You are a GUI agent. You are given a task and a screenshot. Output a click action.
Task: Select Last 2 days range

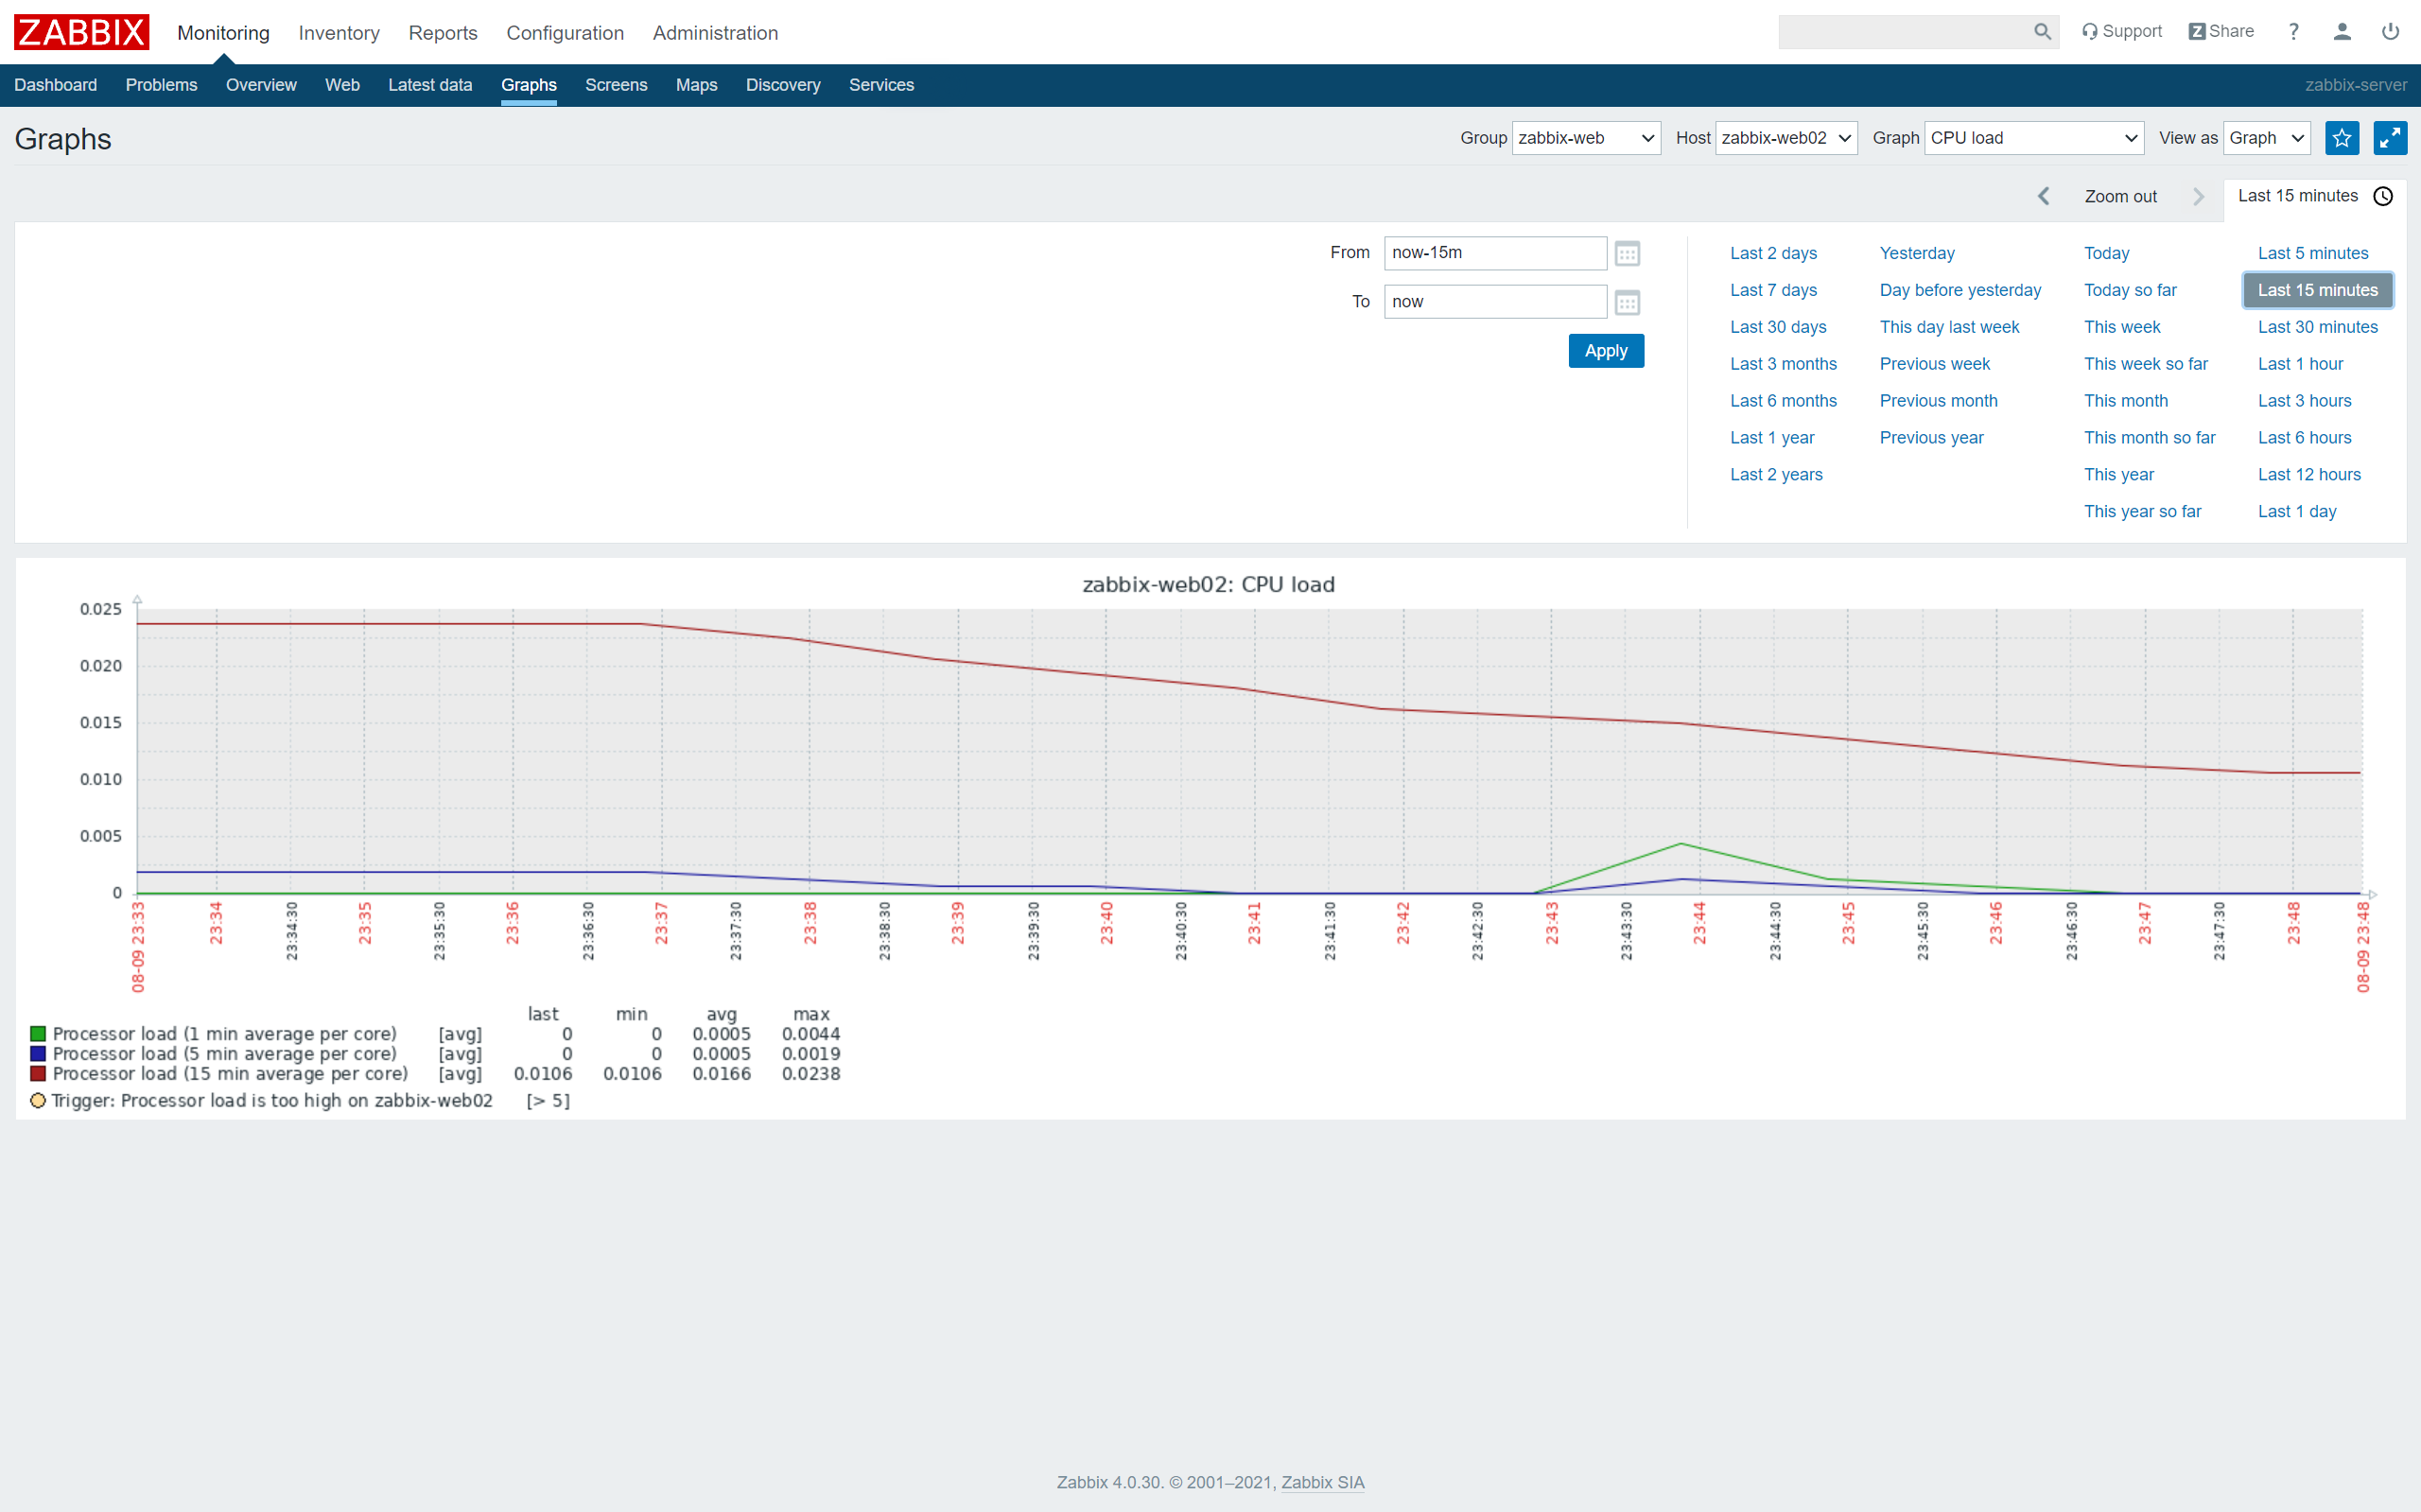coord(1773,254)
